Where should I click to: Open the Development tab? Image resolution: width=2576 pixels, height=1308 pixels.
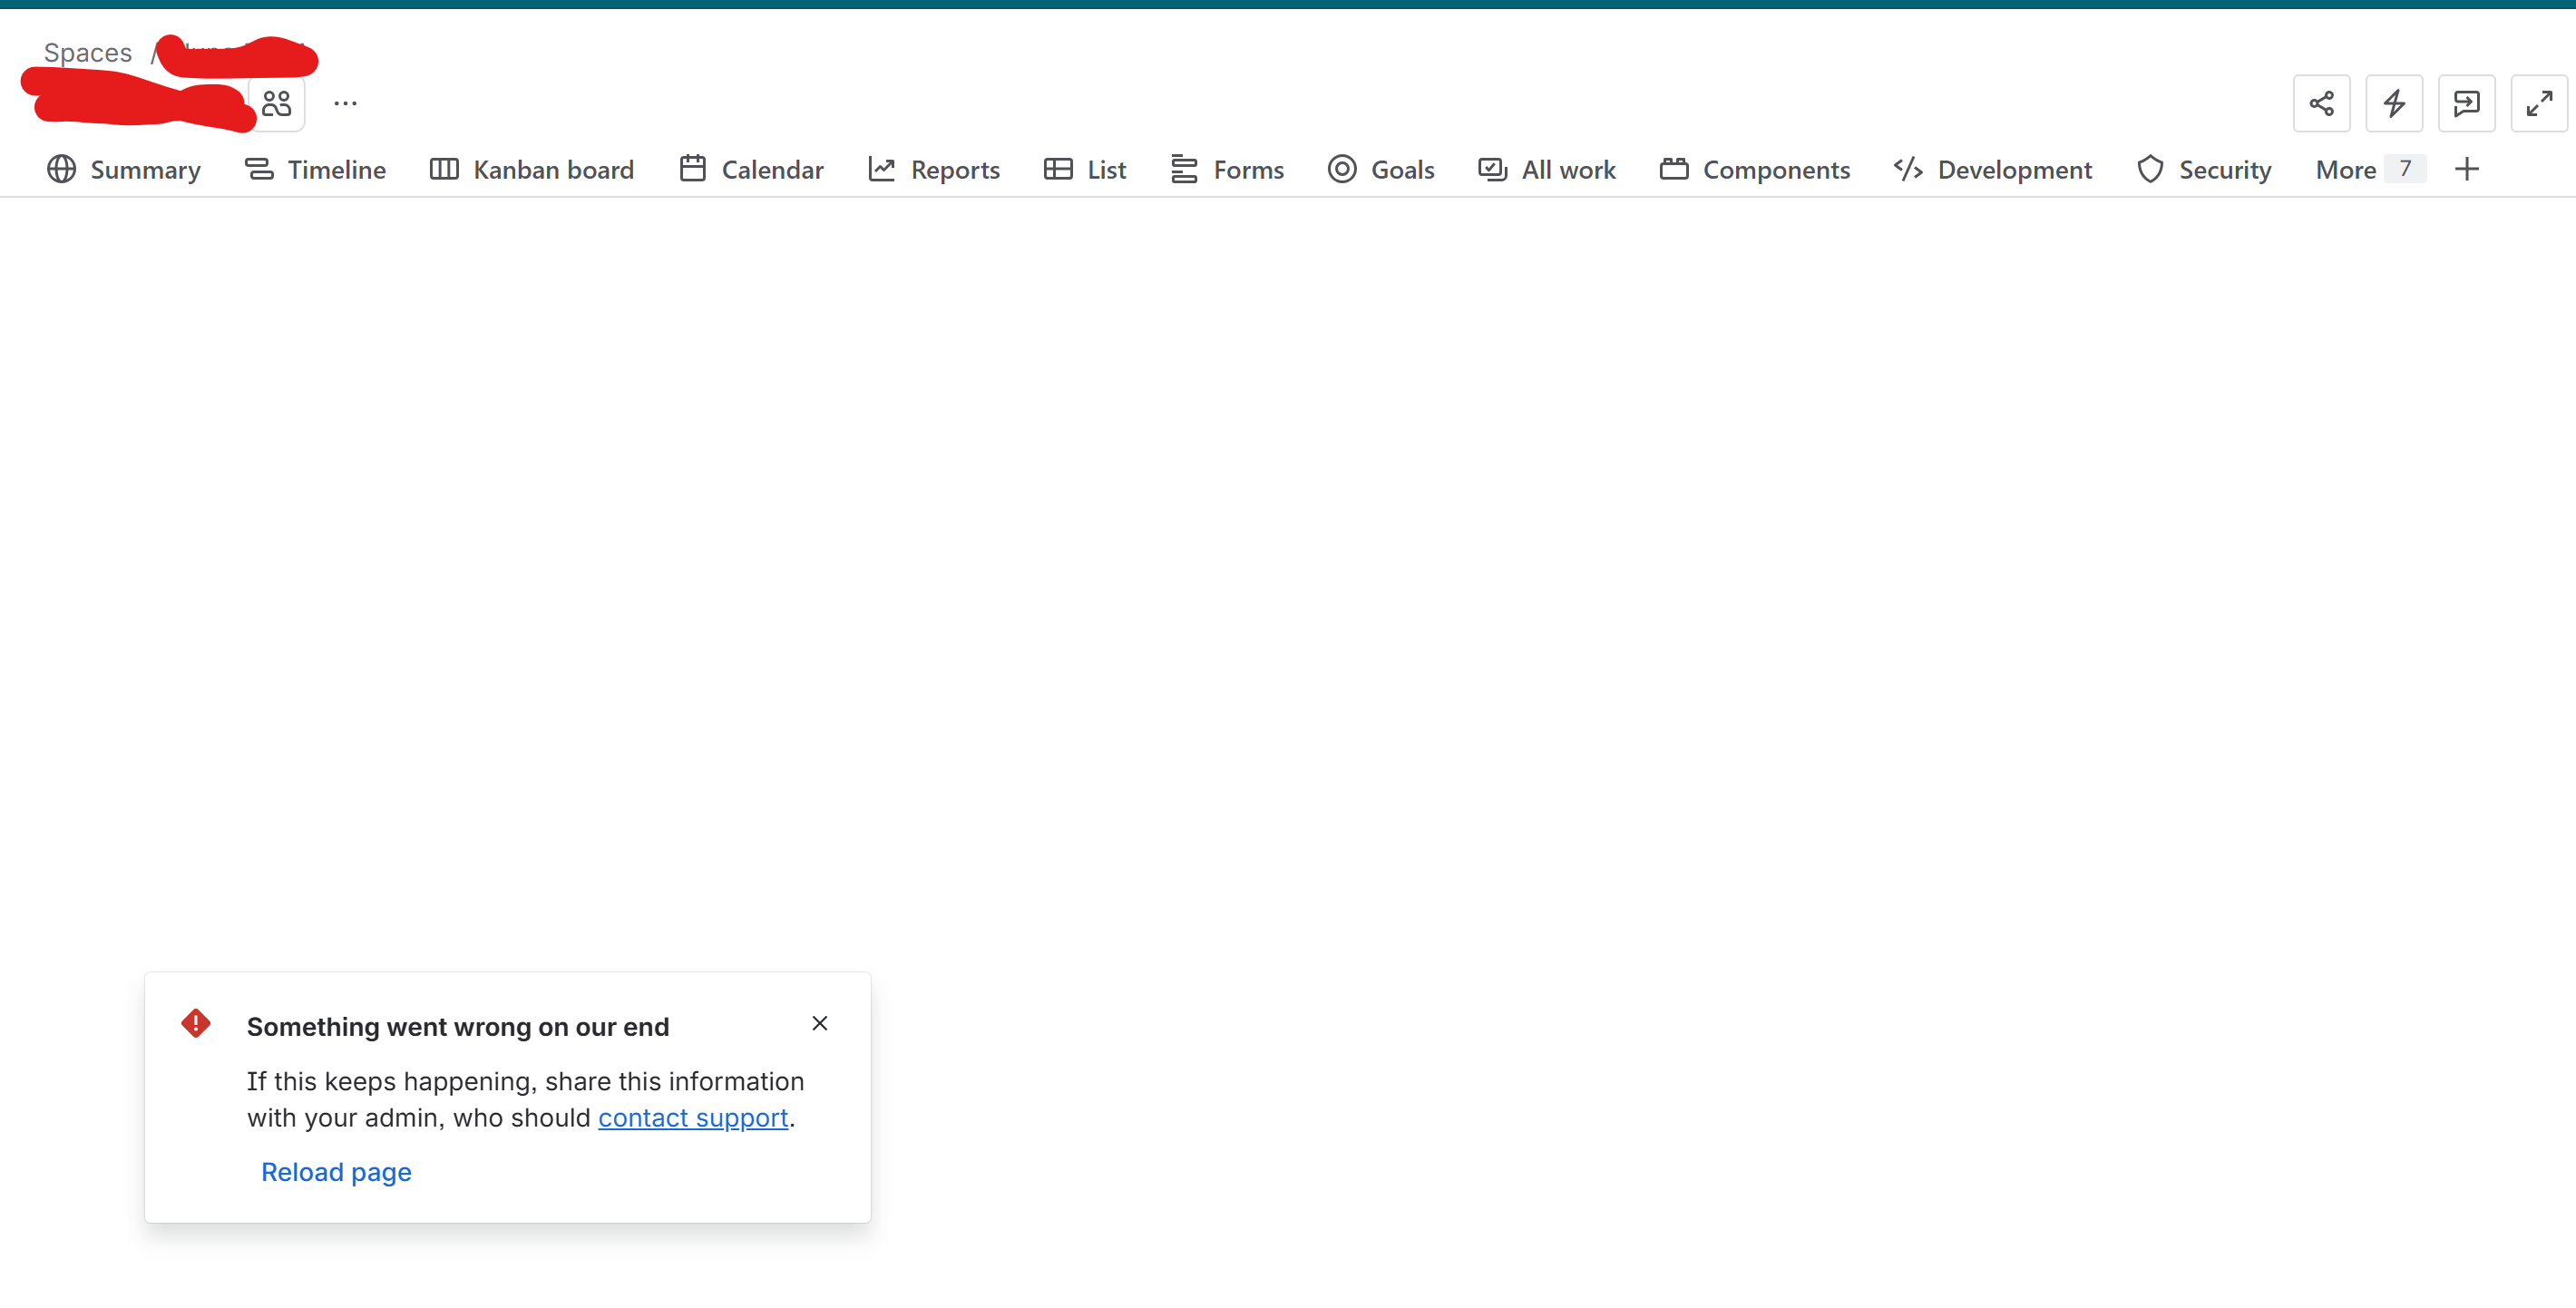(1993, 170)
